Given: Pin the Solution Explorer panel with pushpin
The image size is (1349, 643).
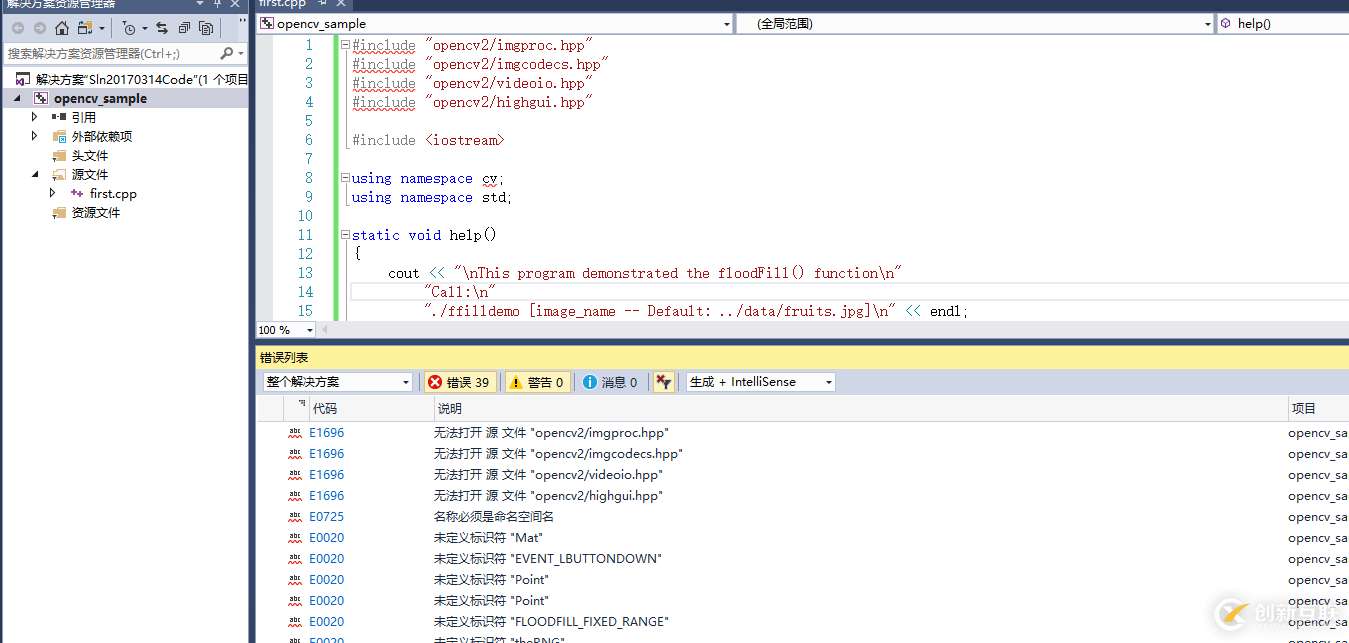Looking at the screenshot, I should pos(217,4).
